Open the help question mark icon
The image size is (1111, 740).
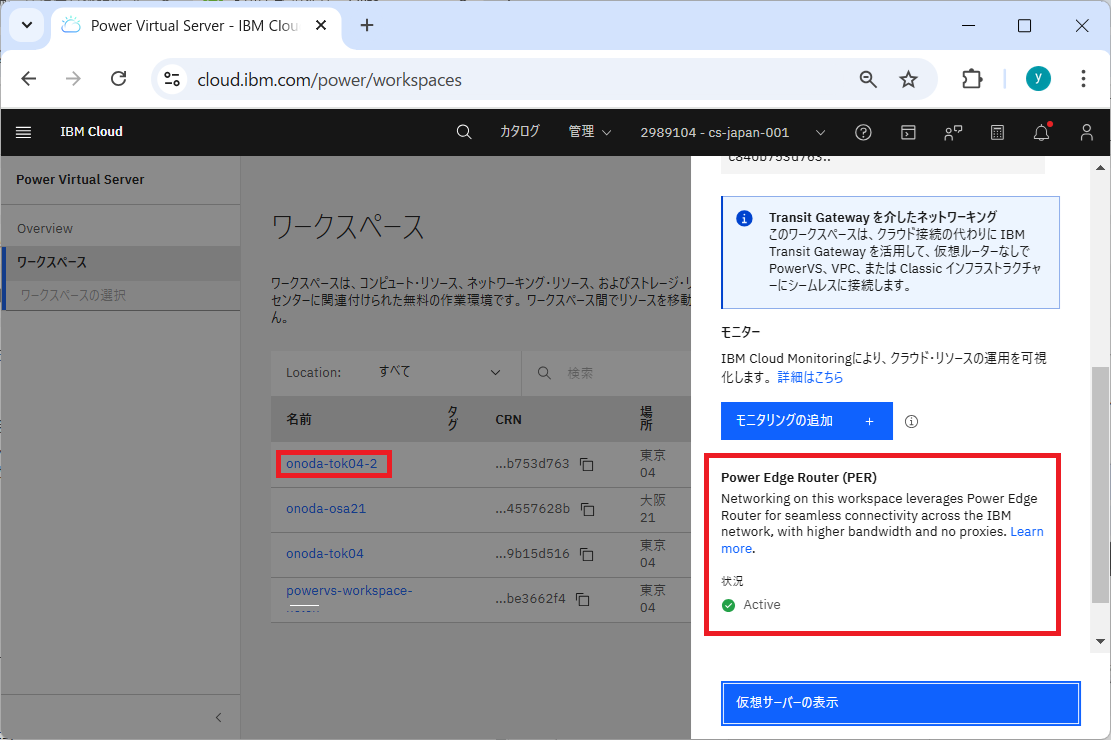(863, 133)
